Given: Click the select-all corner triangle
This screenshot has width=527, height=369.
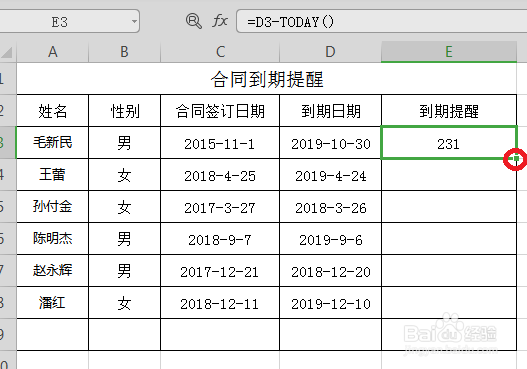Looking at the screenshot, I should coord(7,52).
